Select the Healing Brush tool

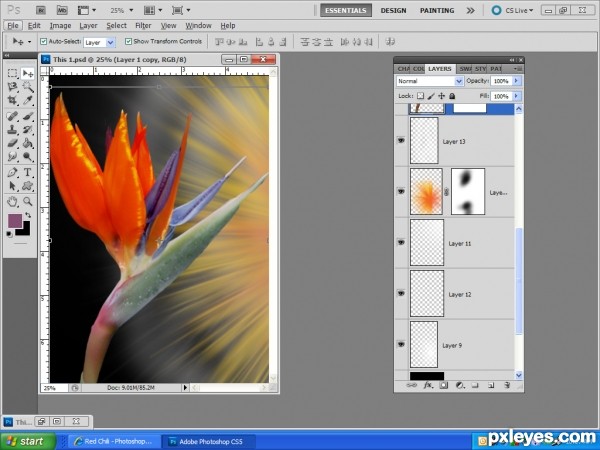[13, 116]
